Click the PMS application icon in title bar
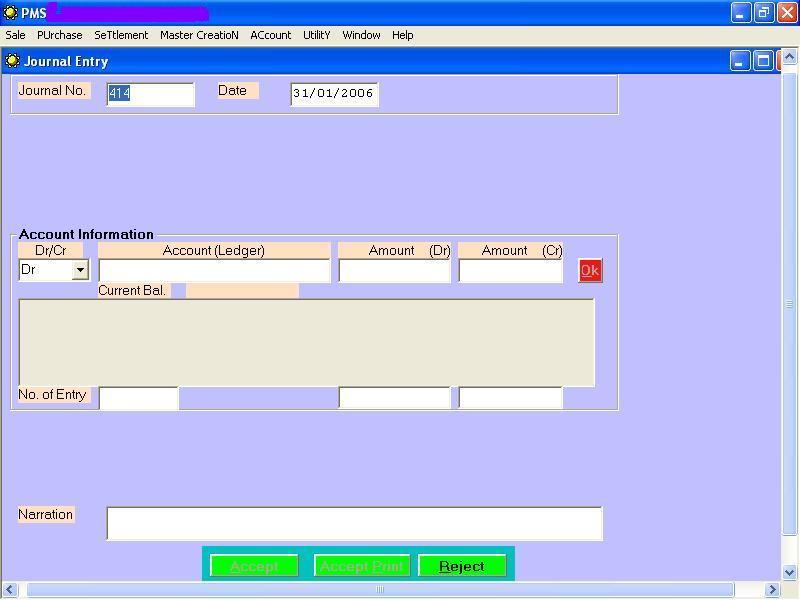The width and height of the screenshot is (800, 600). coord(10,13)
